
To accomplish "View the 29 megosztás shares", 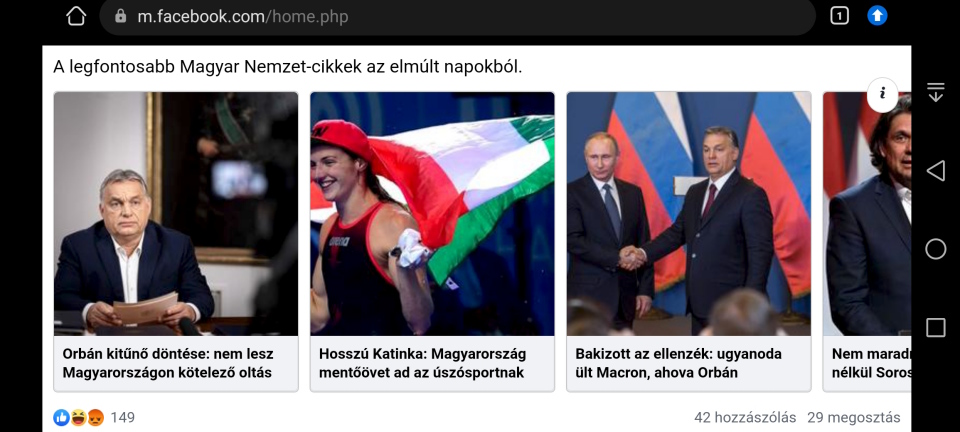I will pos(853,417).
